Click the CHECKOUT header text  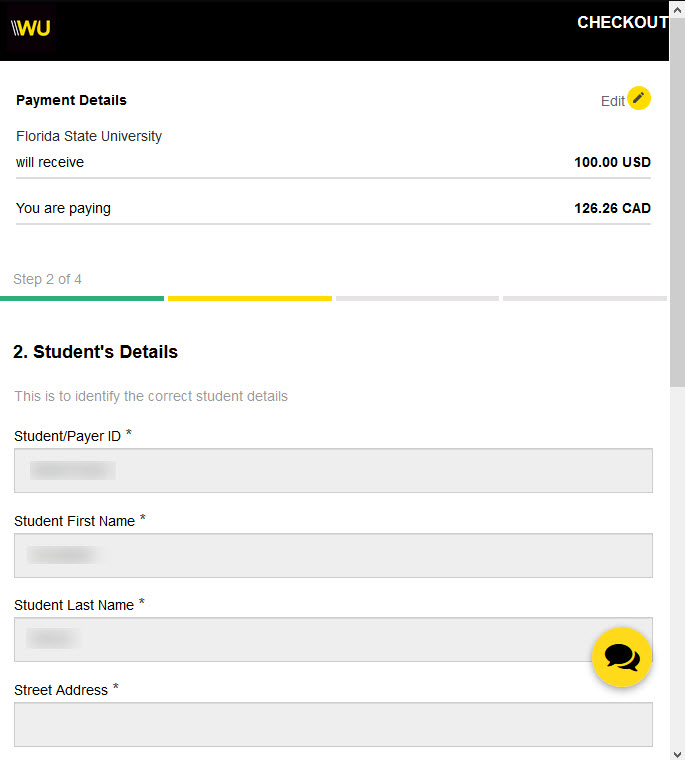(622, 22)
